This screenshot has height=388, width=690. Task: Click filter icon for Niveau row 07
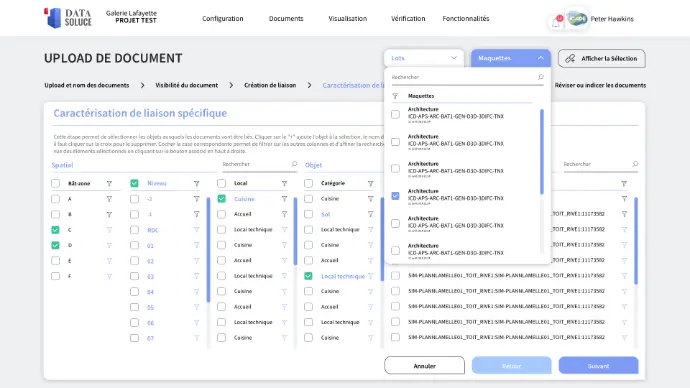(x=197, y=338)
